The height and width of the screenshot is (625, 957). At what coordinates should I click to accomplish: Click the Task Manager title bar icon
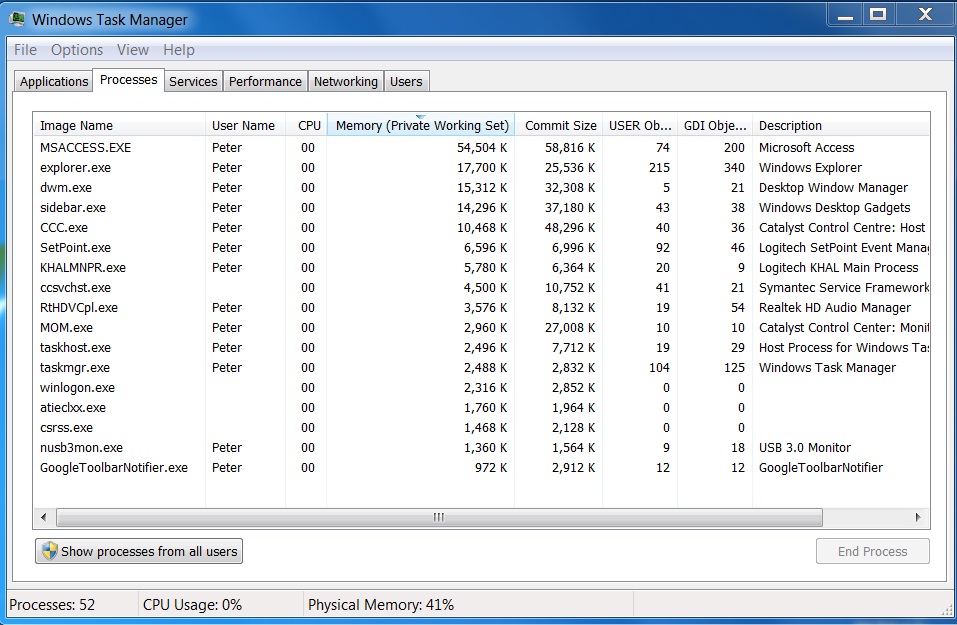point(17,19)
